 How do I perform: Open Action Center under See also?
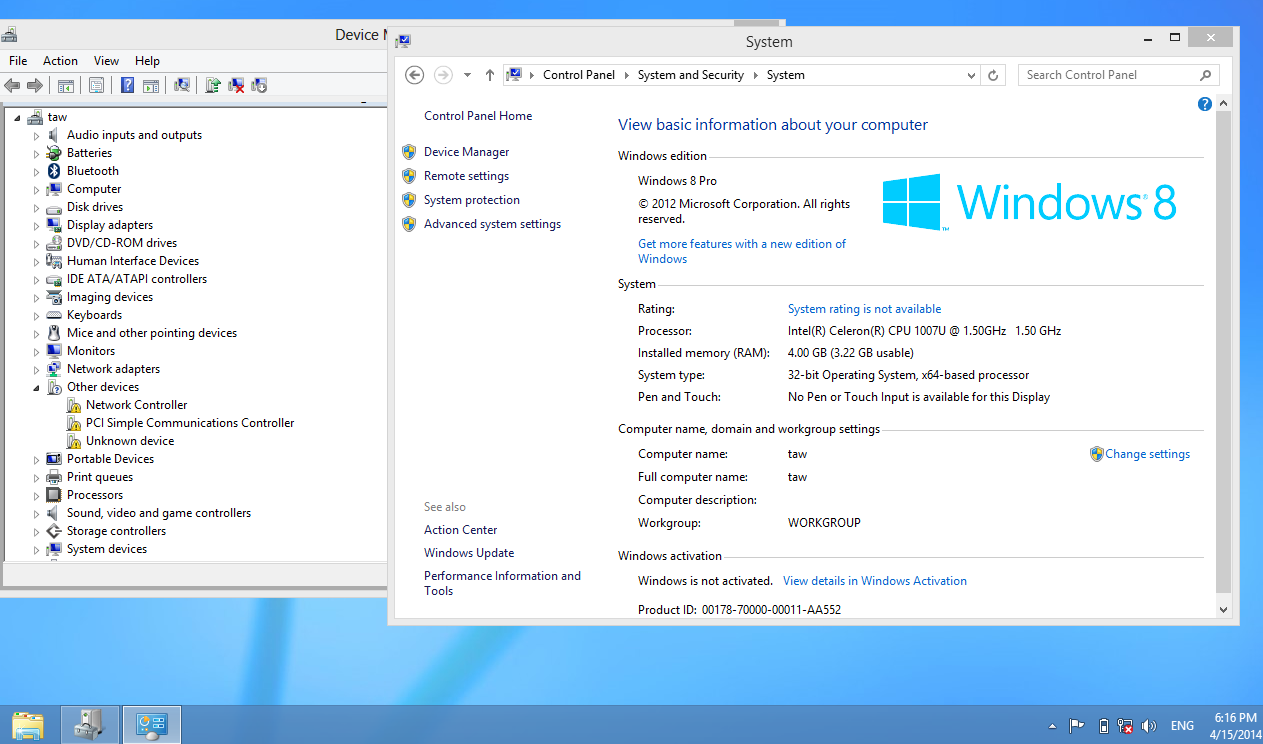pyautogui.click(x=460, y=530)
